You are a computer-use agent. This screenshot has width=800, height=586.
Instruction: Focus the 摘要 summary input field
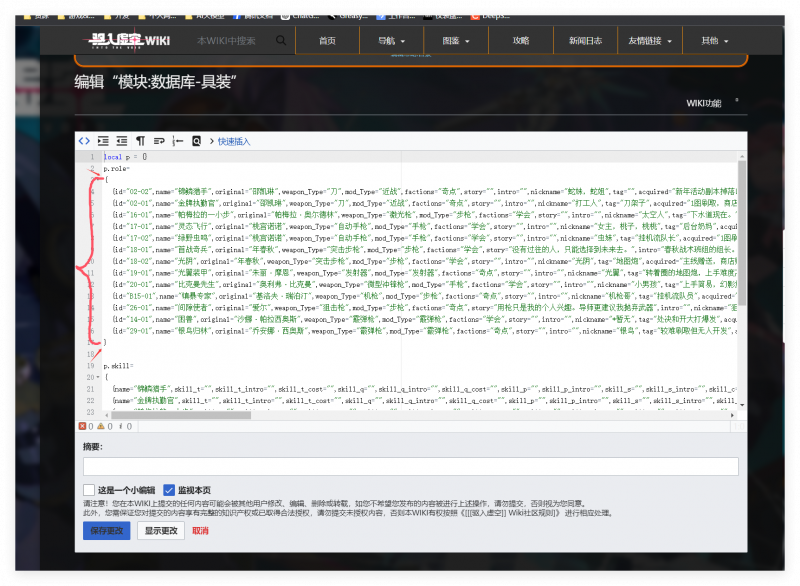[x=411, y=466]
